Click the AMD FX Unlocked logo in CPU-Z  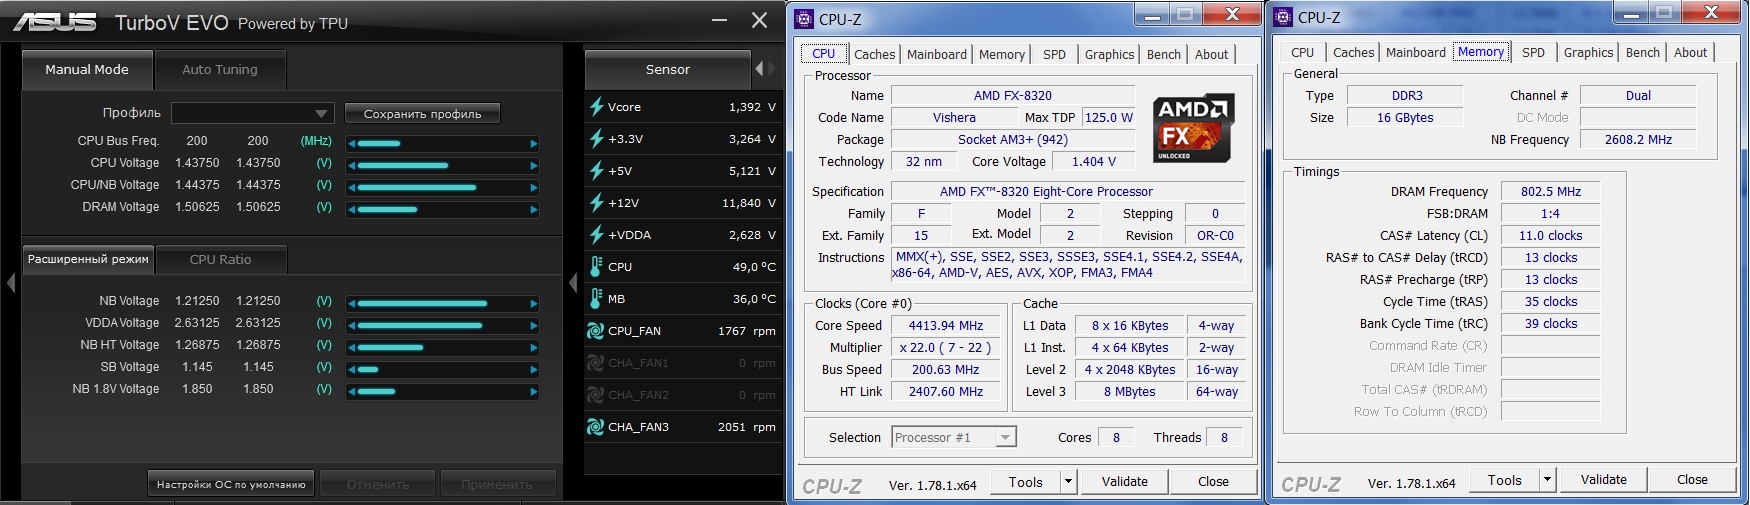coord(1194,128)
